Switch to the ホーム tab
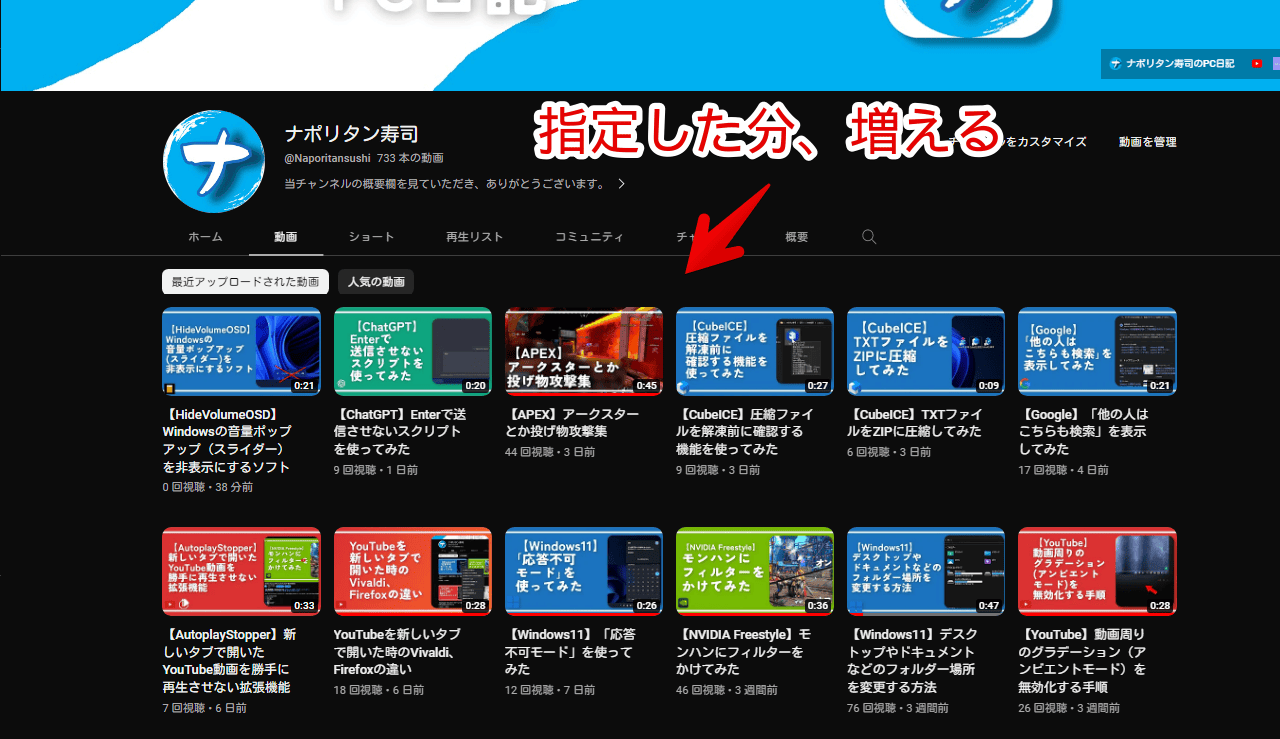The width and height of the screenshot is (1280, 739). click(x=205, y=237)
